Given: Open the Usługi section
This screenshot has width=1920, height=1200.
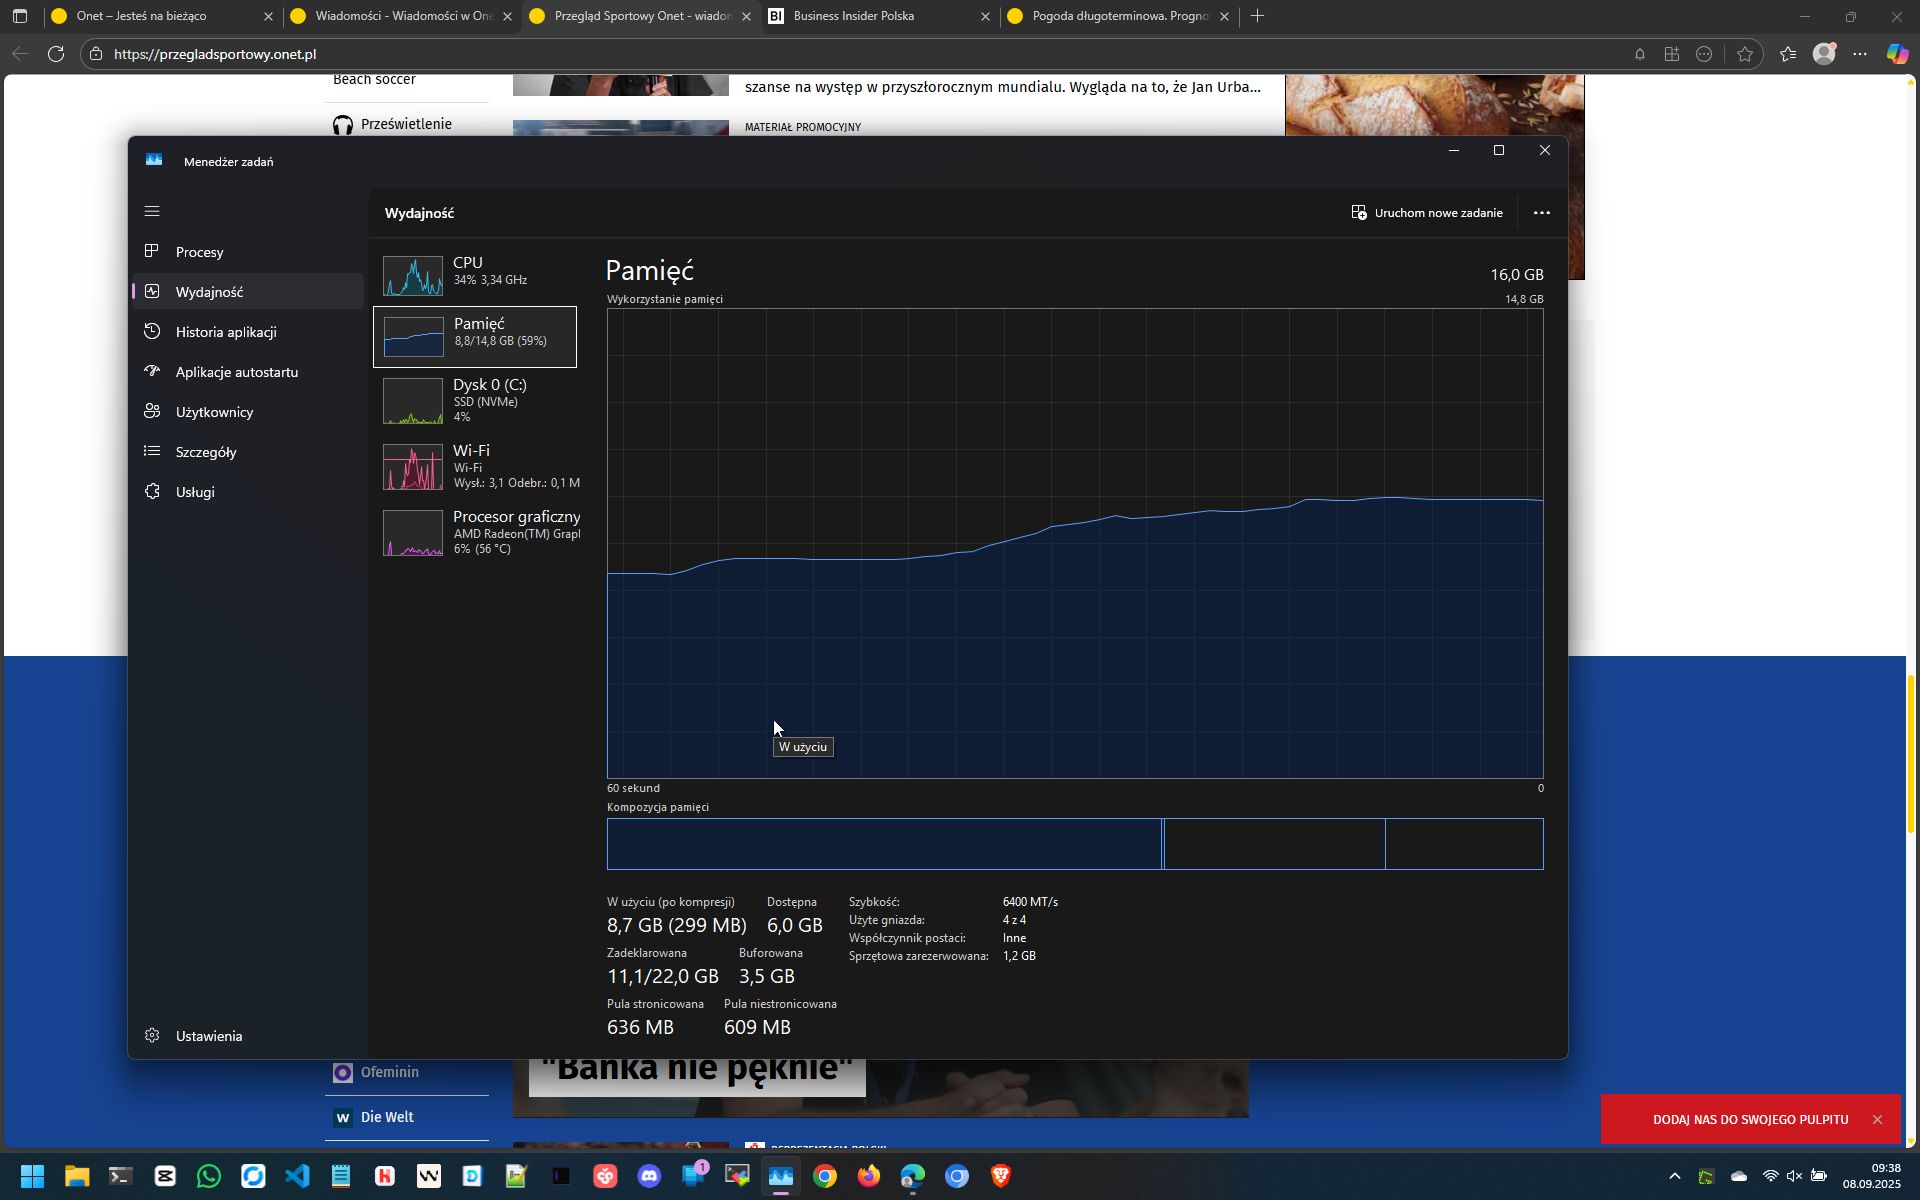Looking at the screenshot, I should pos(195,492).
